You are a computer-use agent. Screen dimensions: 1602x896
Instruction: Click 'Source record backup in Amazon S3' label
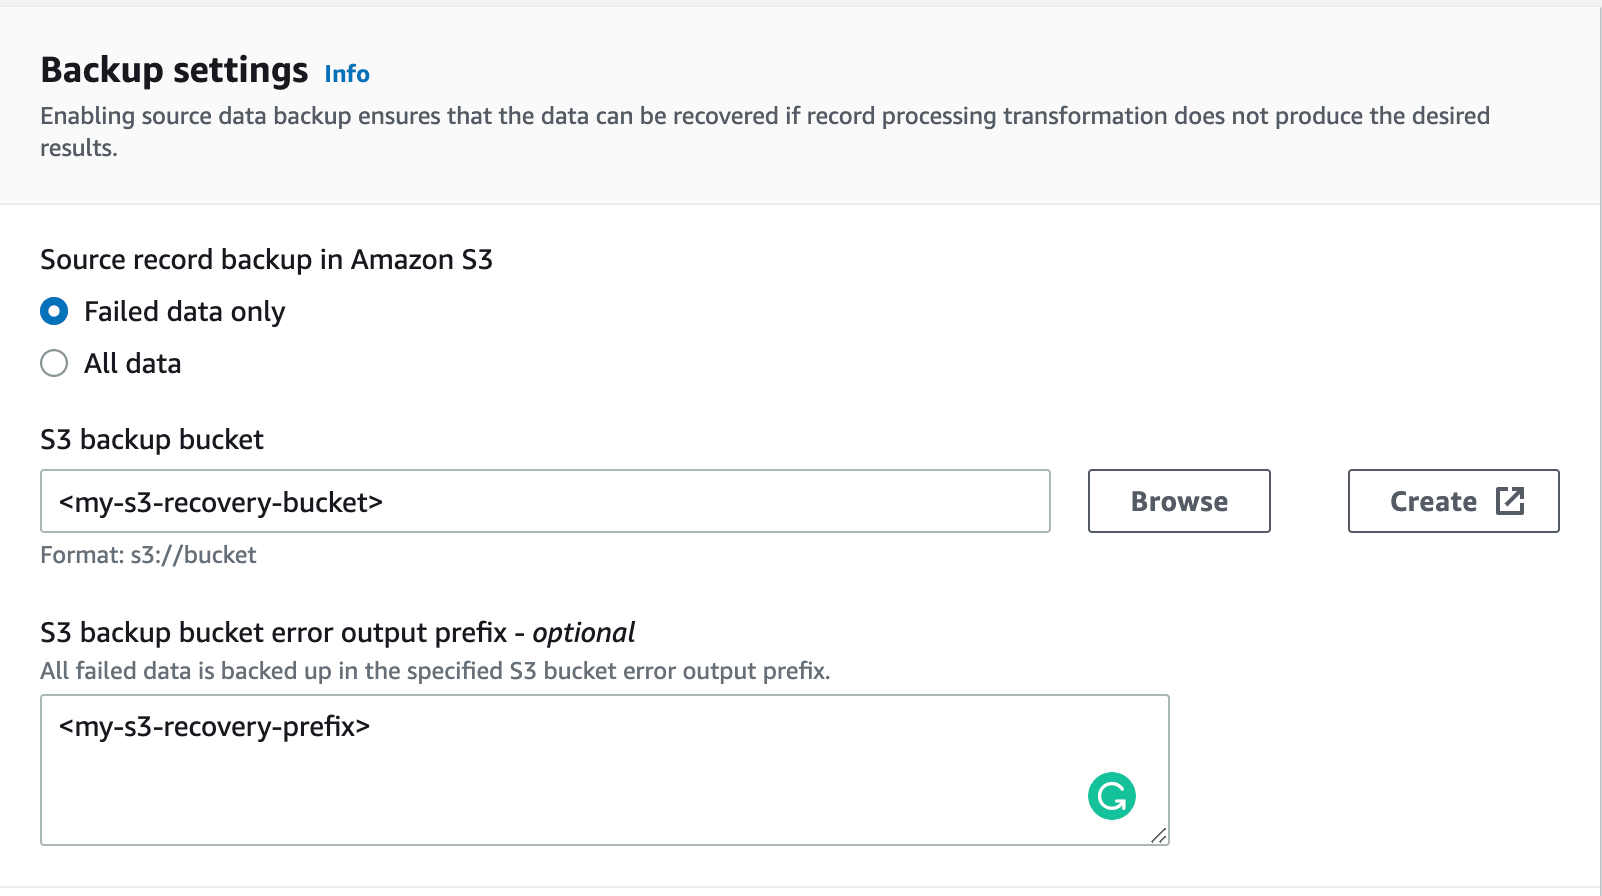click(266, 260)
